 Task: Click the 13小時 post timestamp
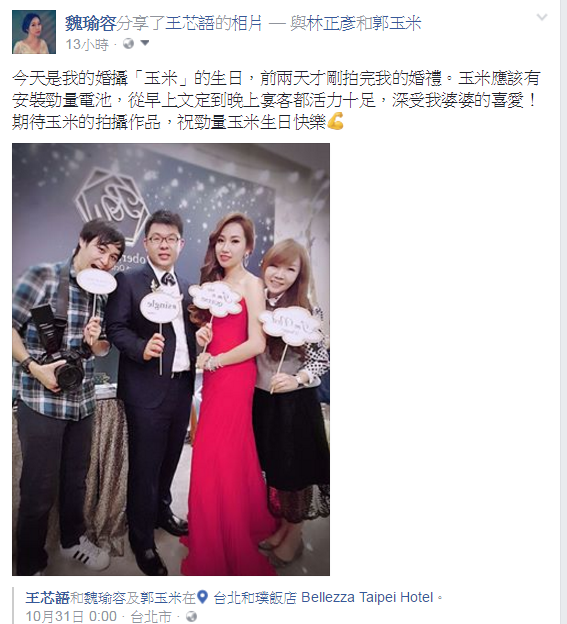coord(87,44)
